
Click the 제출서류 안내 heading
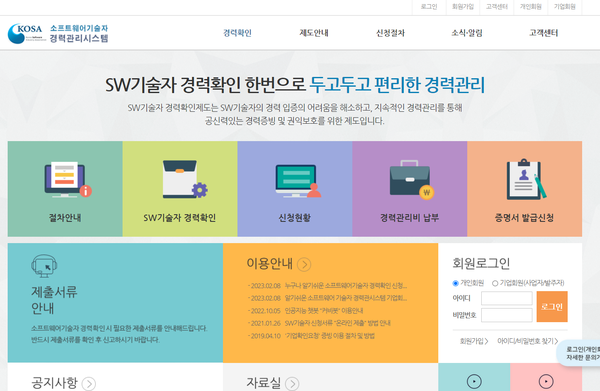(54, 300)
